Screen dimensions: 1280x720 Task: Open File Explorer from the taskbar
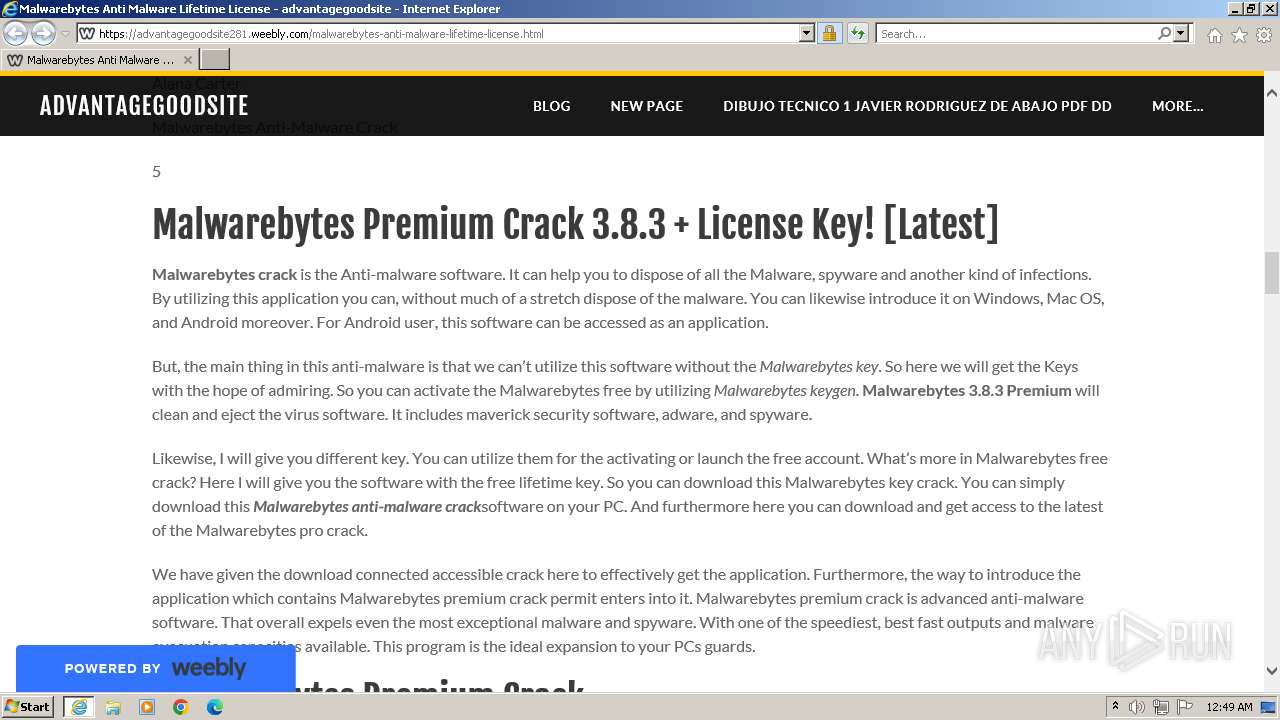pyautogui.click(x=113, y=707)
